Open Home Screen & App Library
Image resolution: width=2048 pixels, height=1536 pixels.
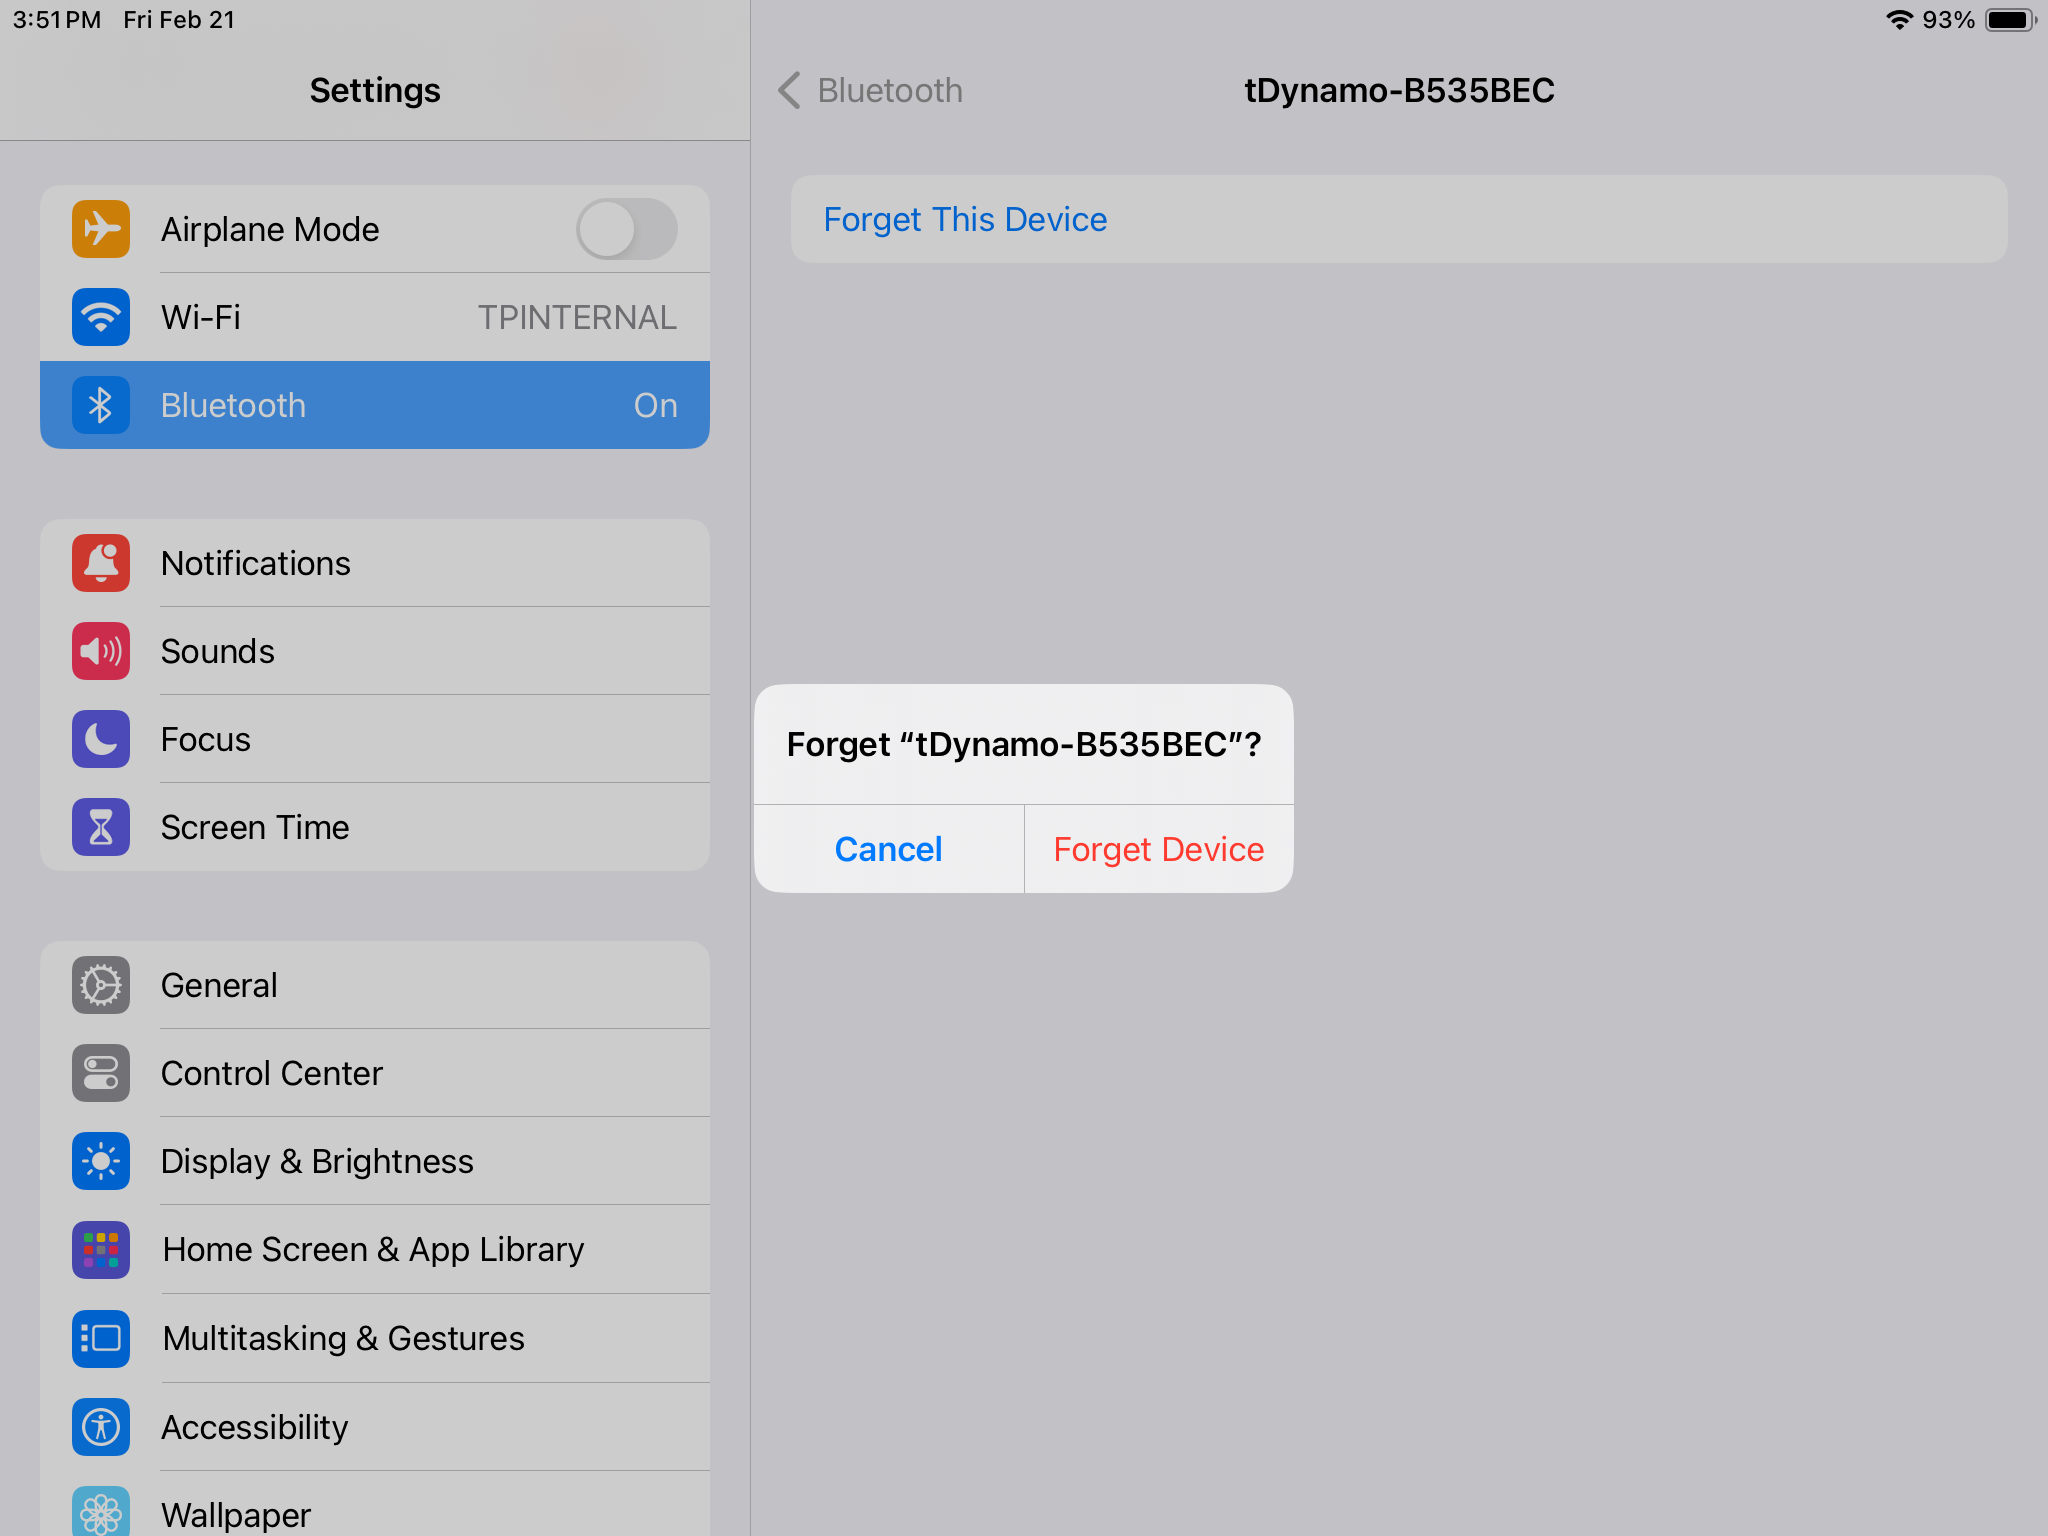pos(373,1249)
